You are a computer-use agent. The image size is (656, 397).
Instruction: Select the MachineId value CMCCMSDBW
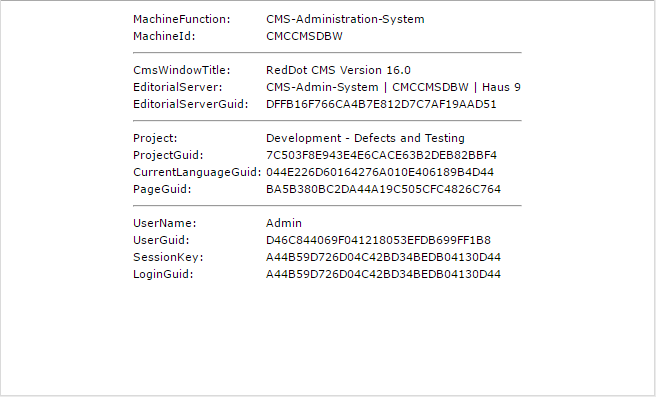point(304,36)
